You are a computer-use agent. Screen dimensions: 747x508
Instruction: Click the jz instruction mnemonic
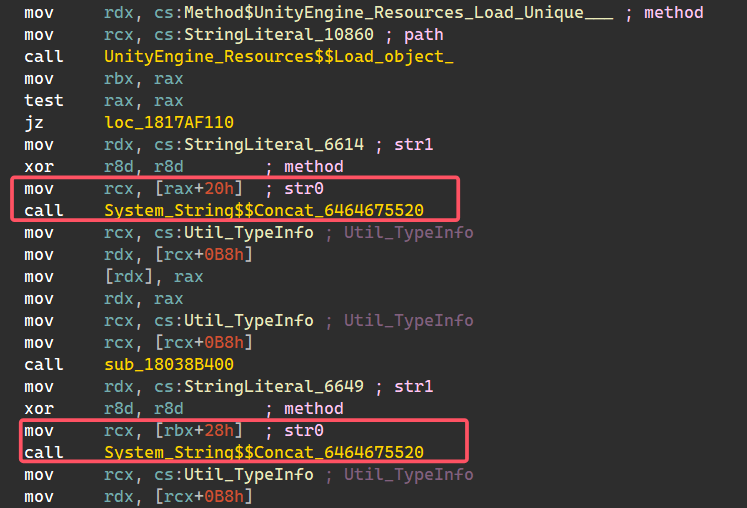(x=34, y=123)
